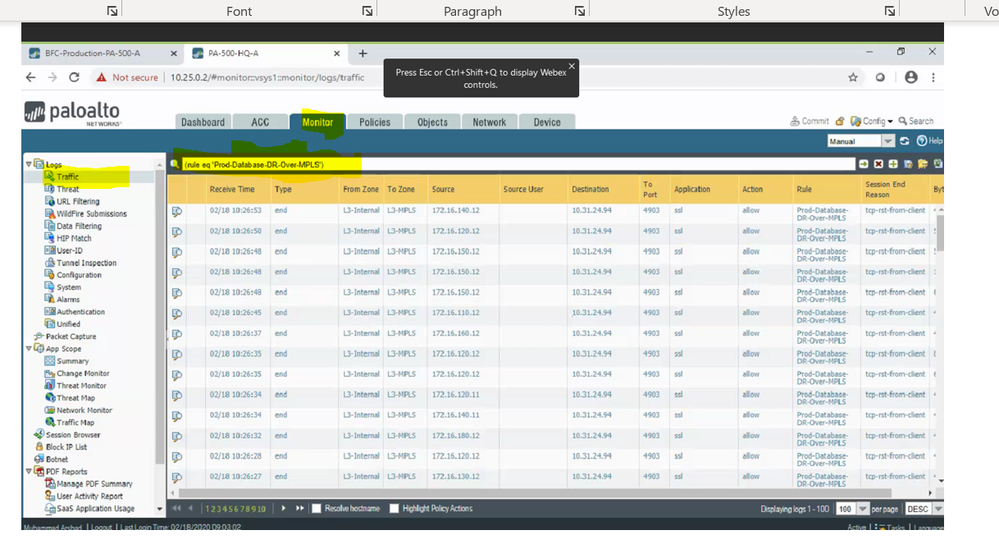
Task: Switch to the Dashboard tab
Action: click(203, 122)
